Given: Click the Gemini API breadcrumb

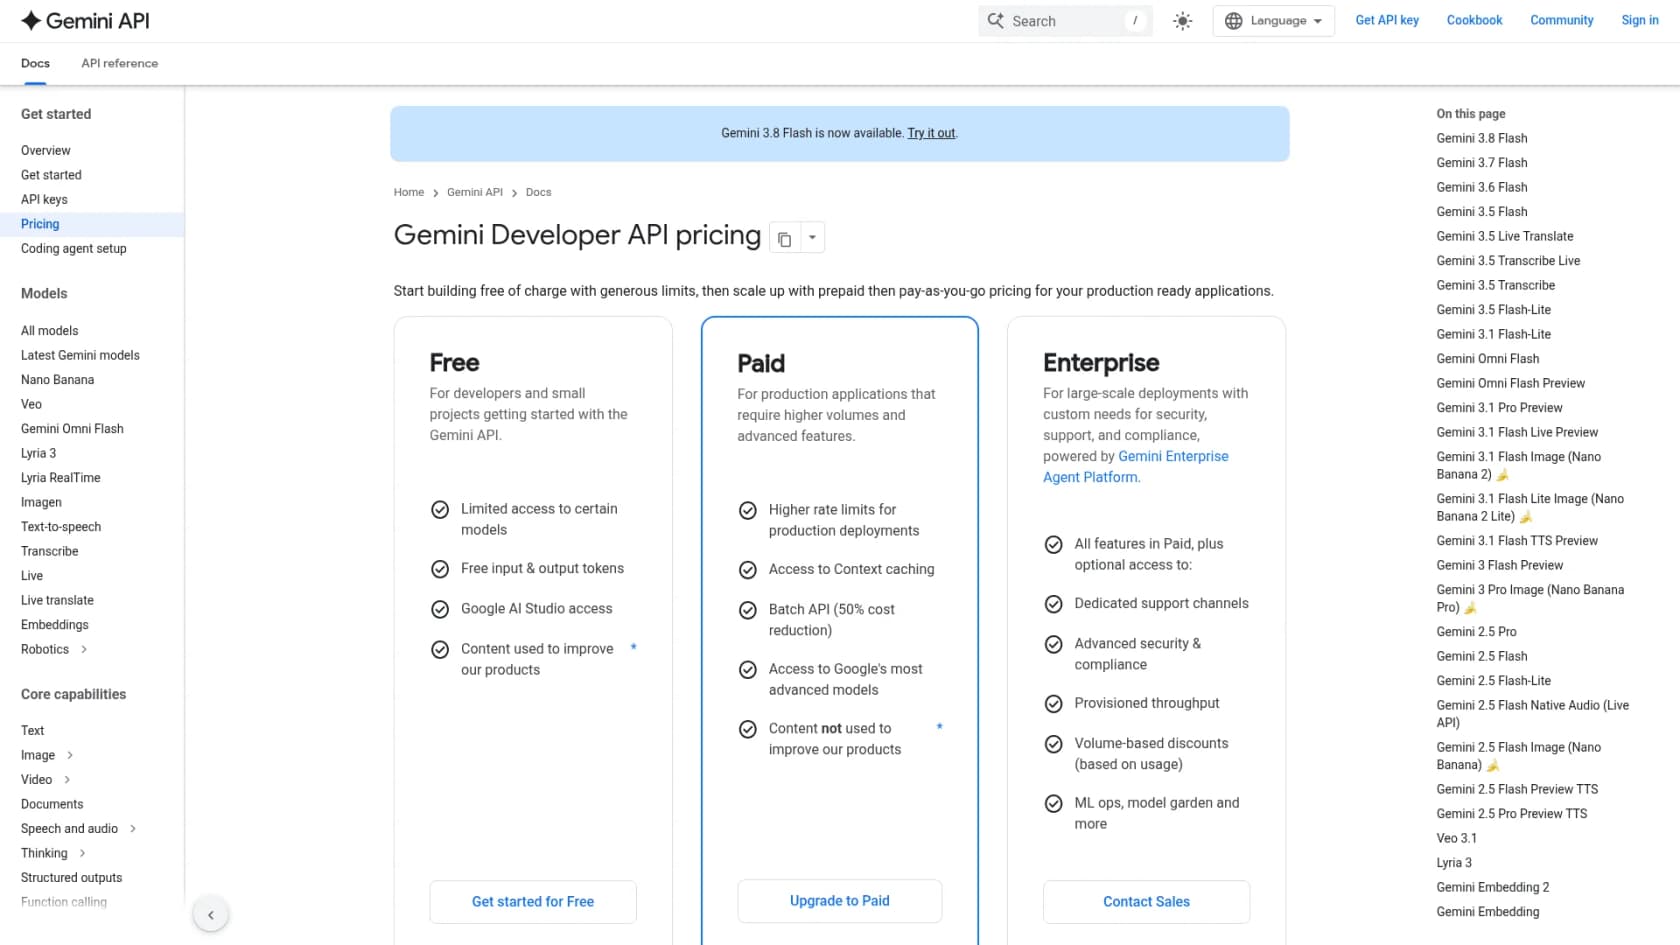Looking at the screenshot, I should pos(475,192).
